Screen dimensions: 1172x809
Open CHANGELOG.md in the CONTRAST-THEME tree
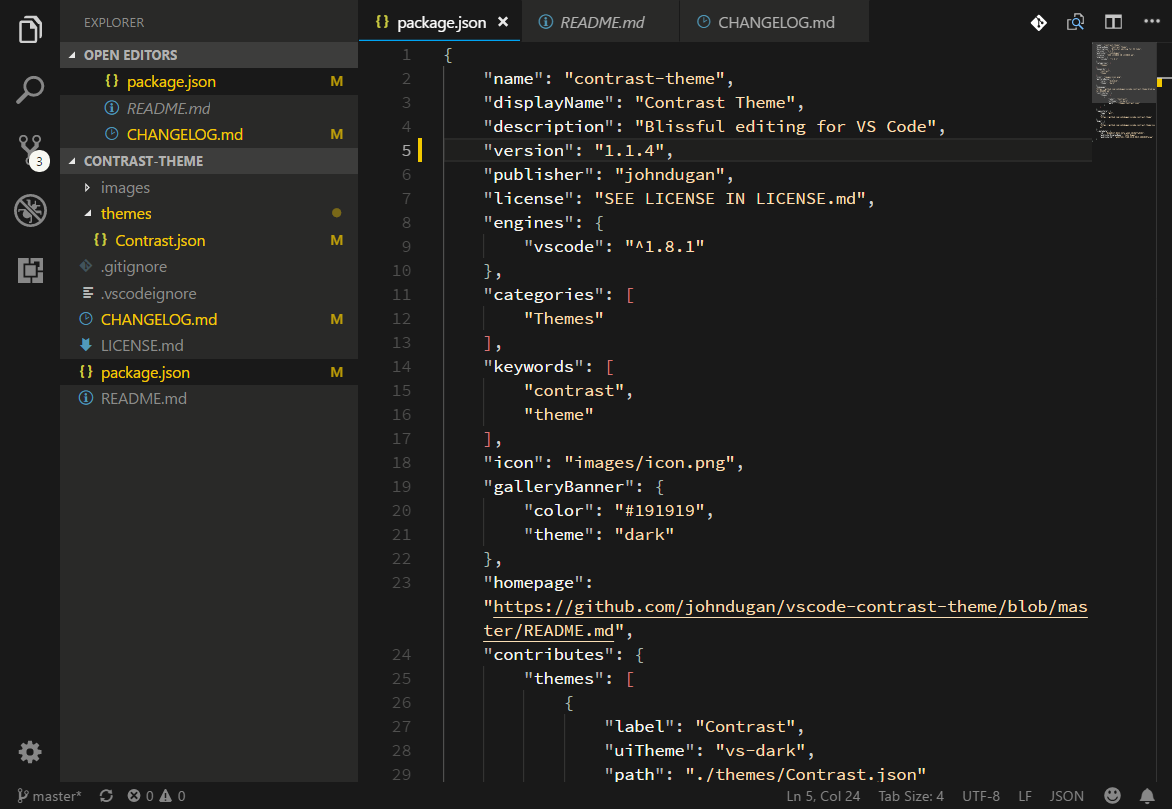[x=209, y=319]
